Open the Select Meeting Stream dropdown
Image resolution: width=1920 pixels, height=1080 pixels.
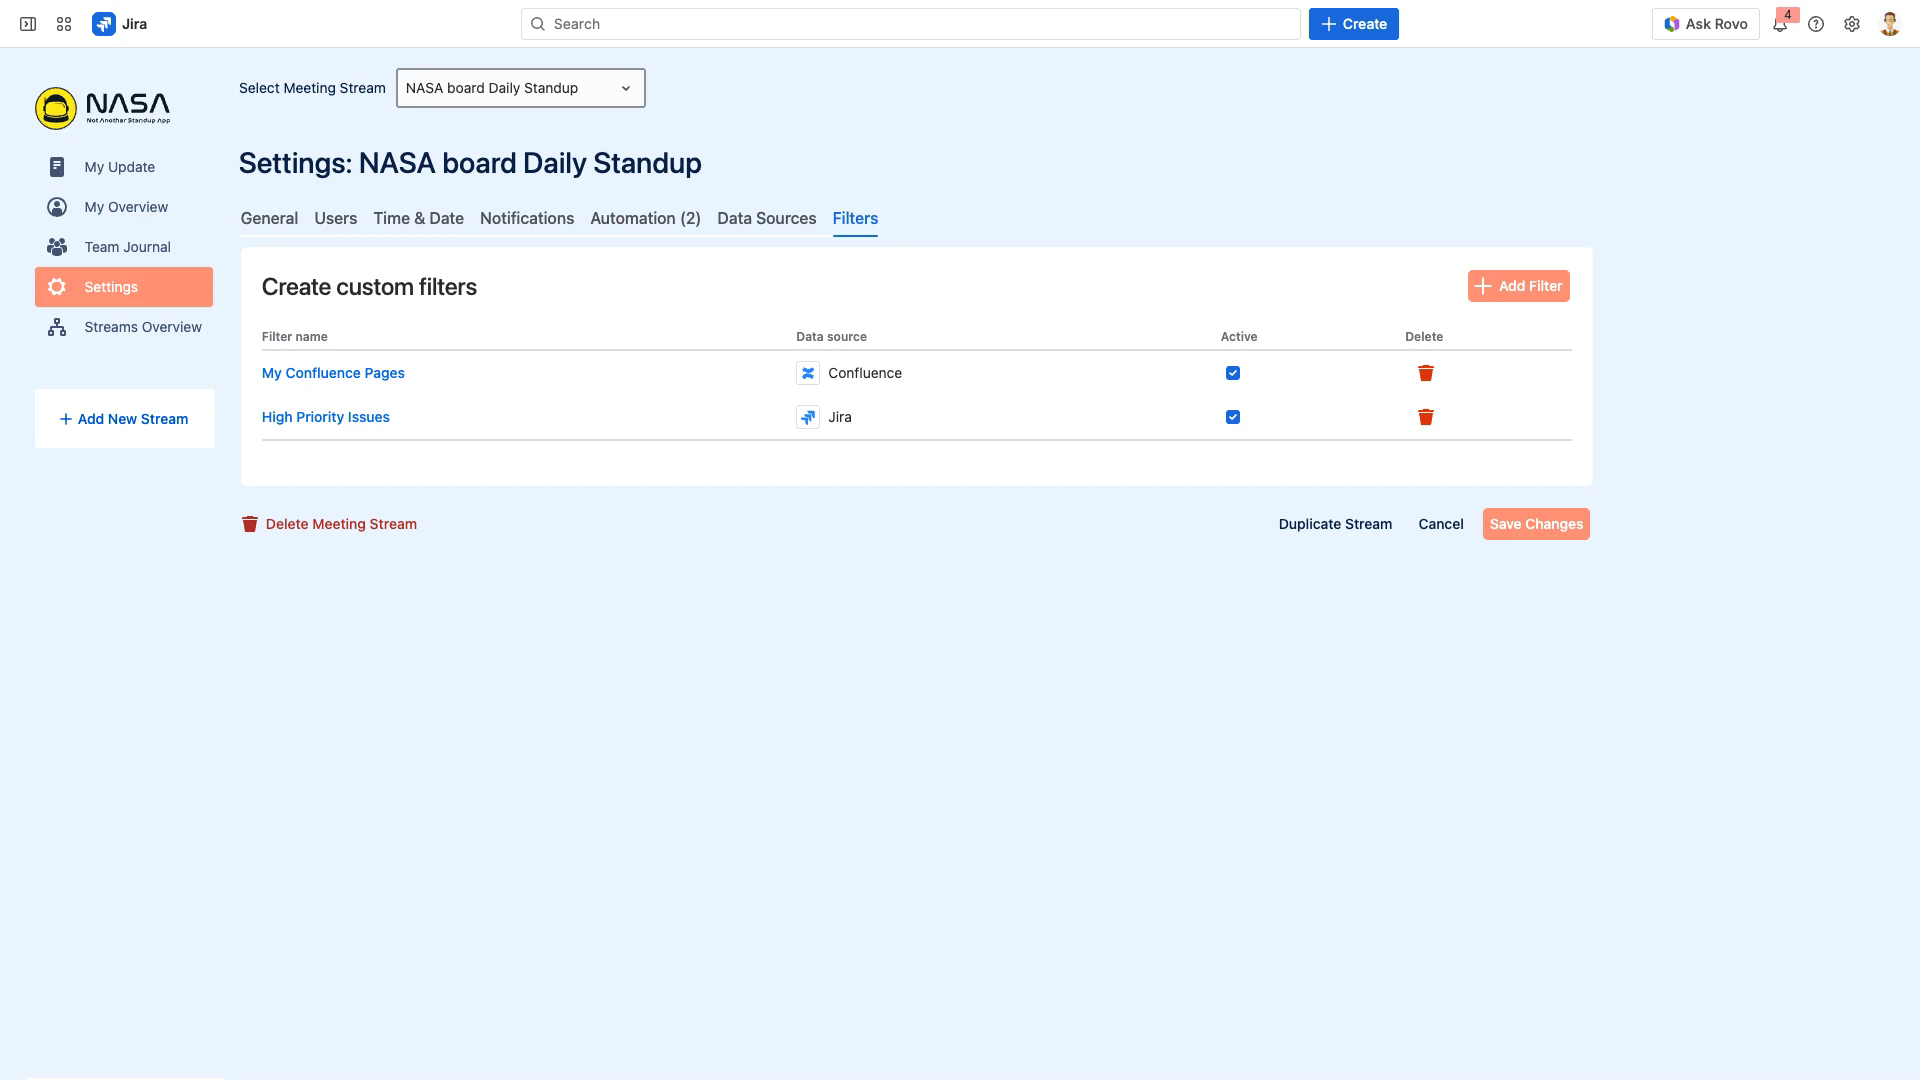click(x=520, y=88)
